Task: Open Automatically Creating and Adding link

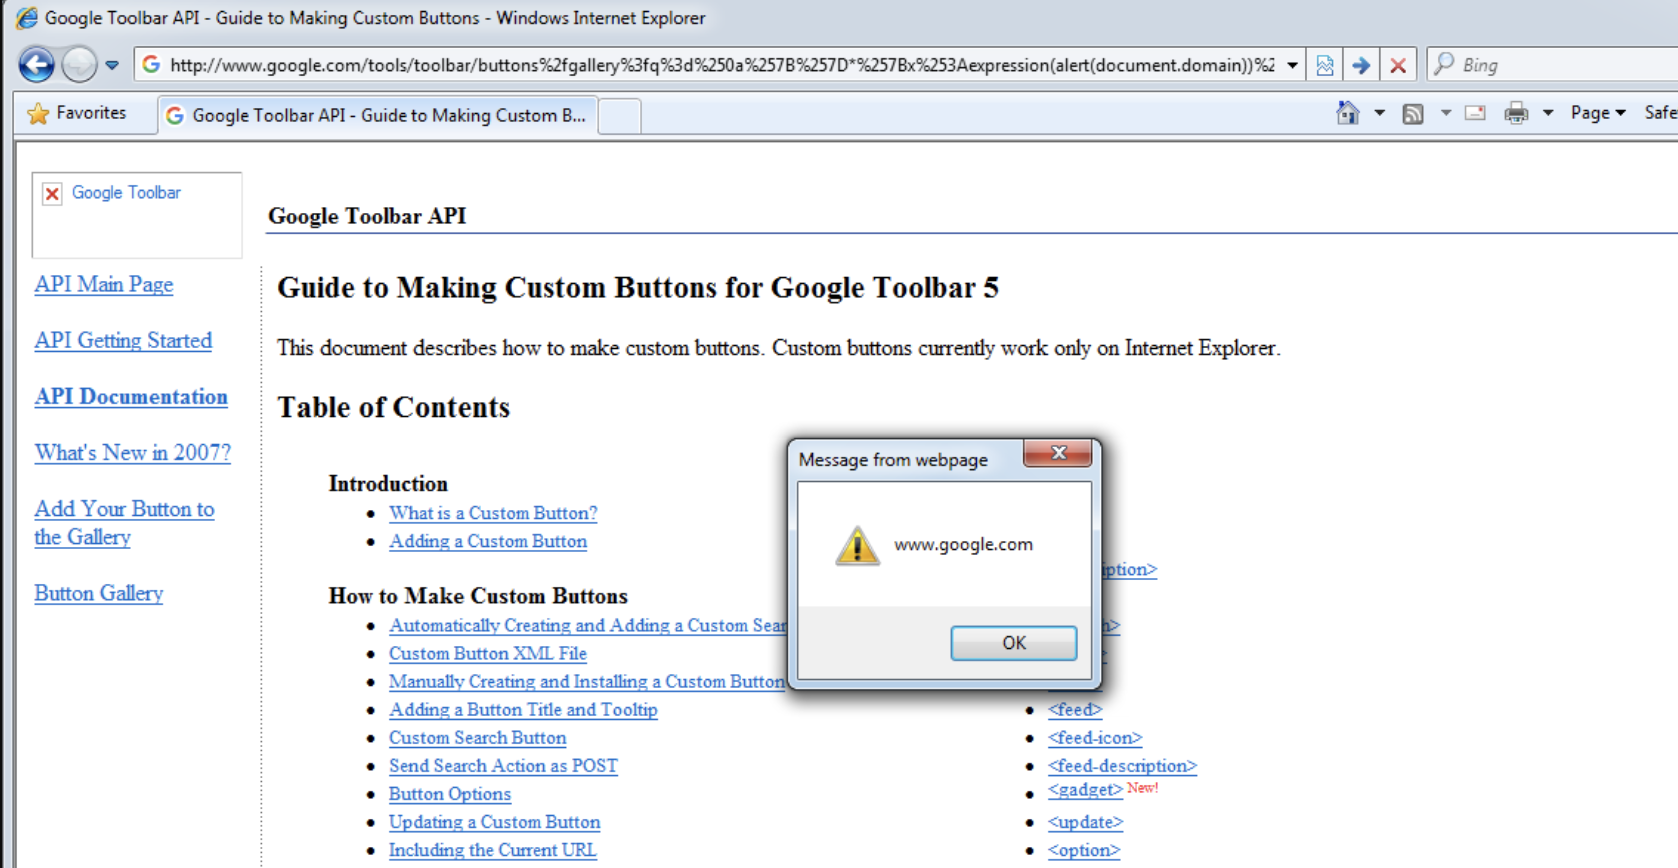Action: pyautogui.click(x=588, y=625)
